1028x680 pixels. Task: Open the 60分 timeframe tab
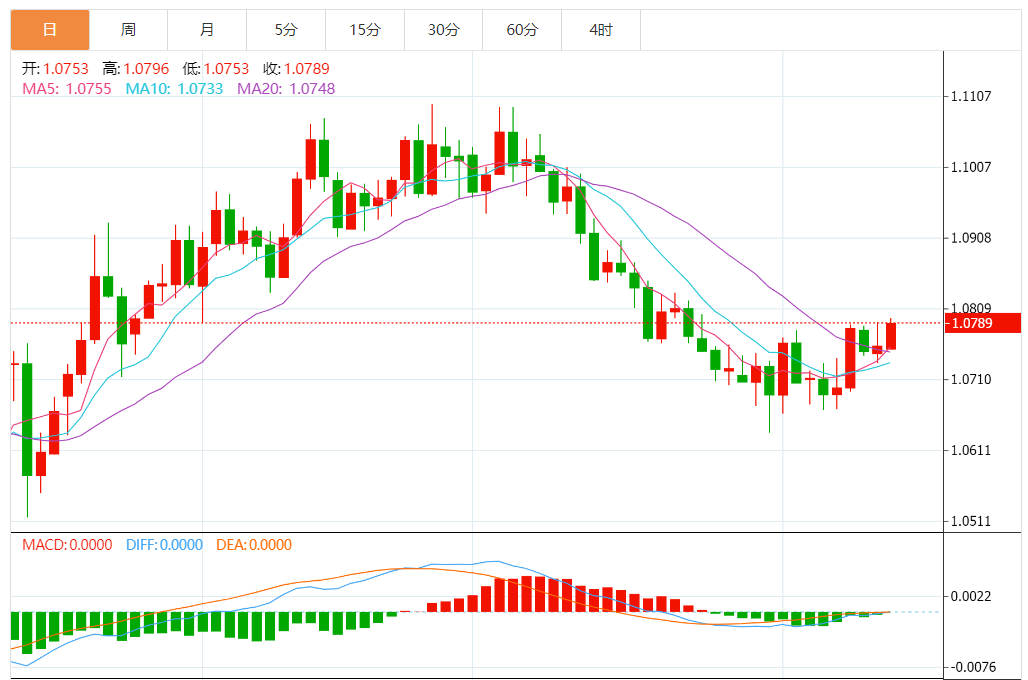click(523, 30)
